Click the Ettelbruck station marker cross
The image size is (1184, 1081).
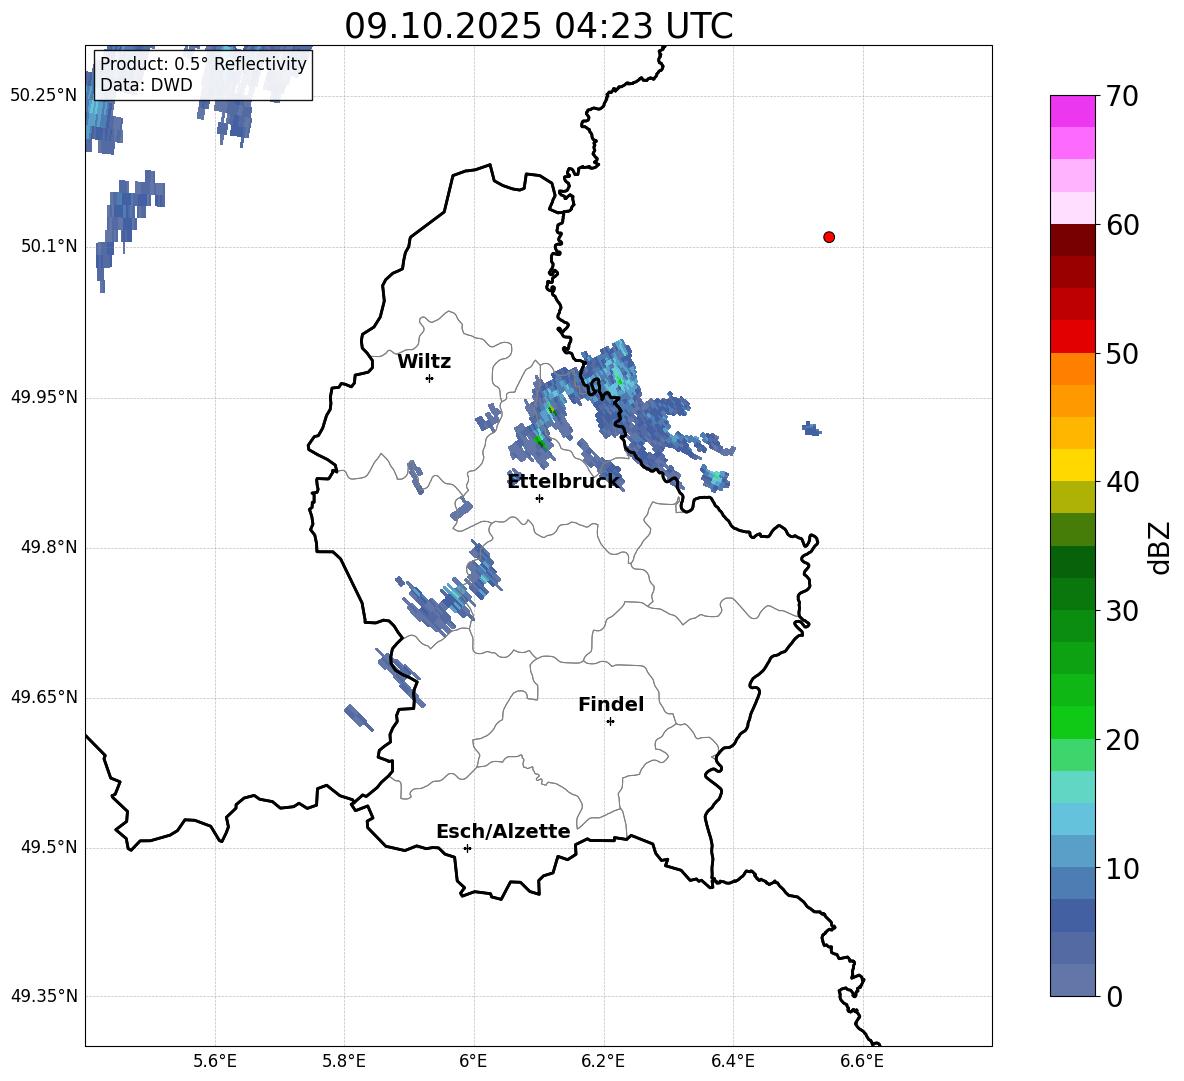coord(539,498)
